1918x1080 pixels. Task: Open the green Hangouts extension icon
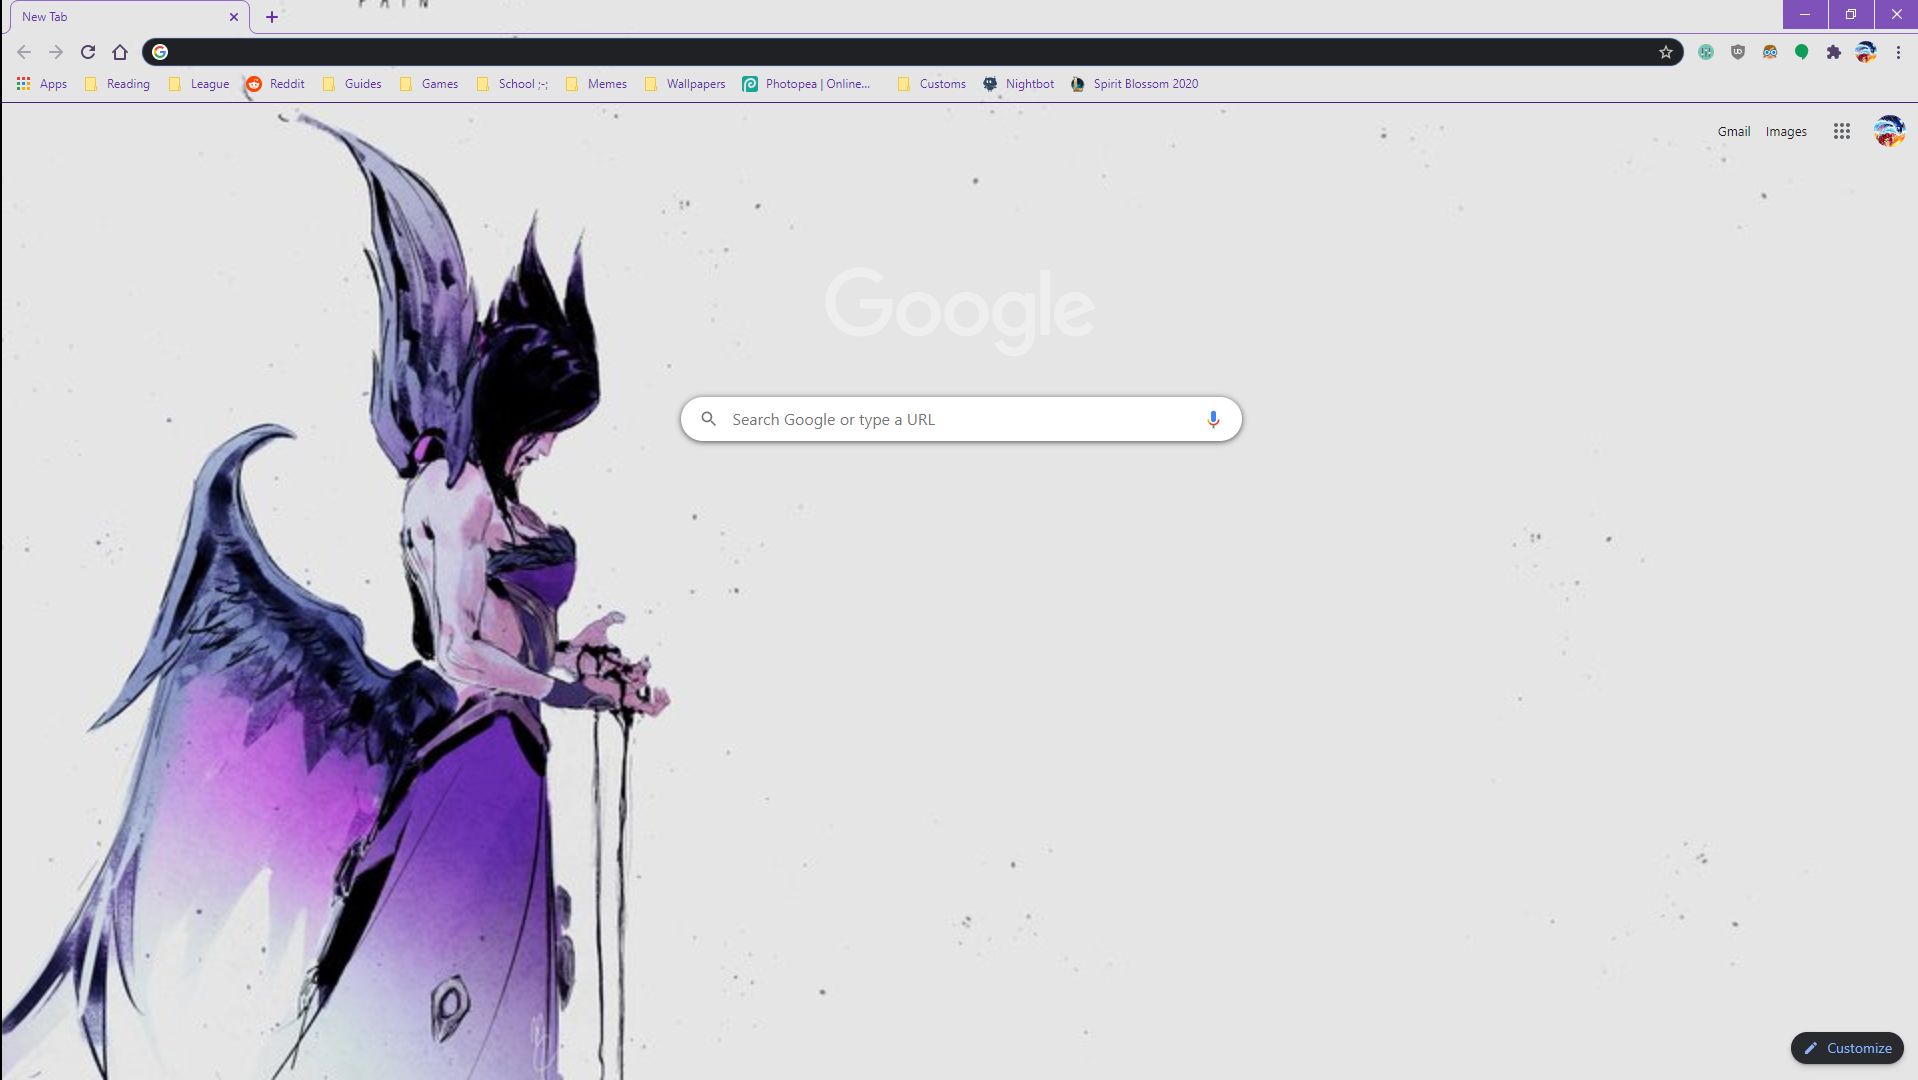pyautogui.click(x=1800, y=52)
